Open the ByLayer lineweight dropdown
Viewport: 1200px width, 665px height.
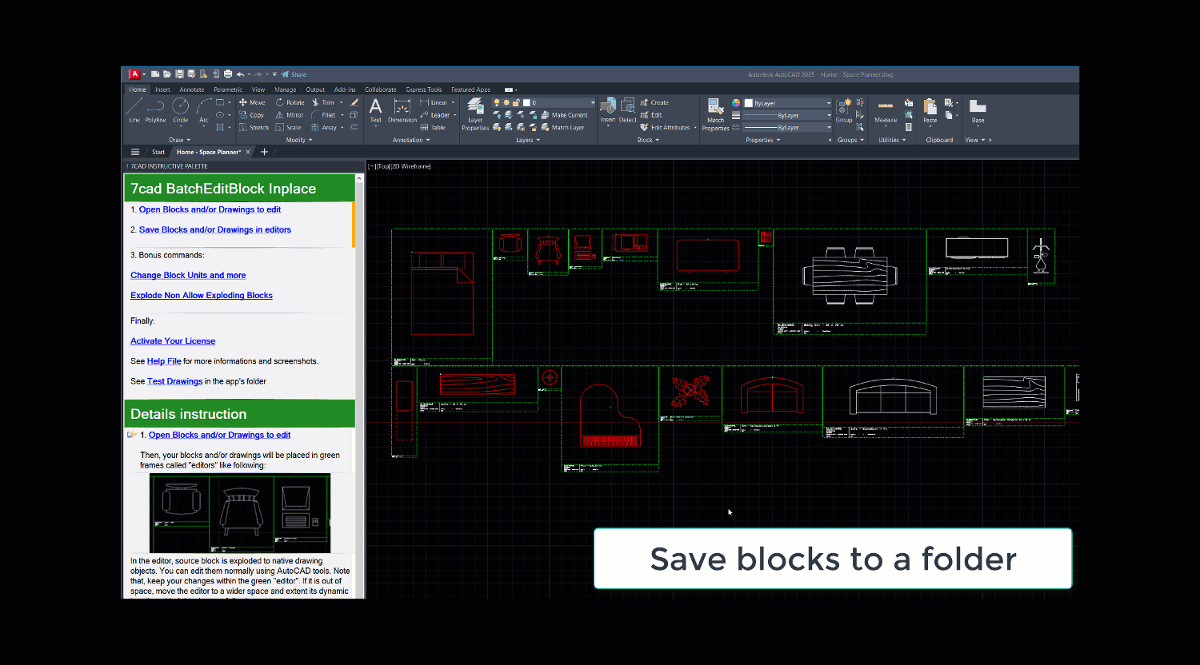click(787, 115)
